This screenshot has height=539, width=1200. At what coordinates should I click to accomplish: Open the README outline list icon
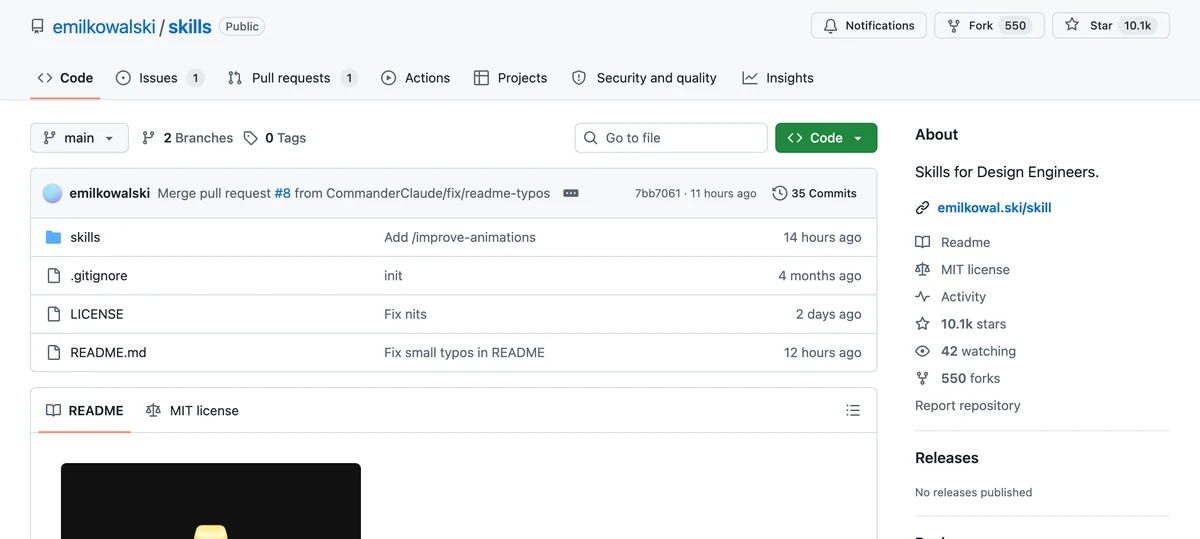tap(853, 410)
